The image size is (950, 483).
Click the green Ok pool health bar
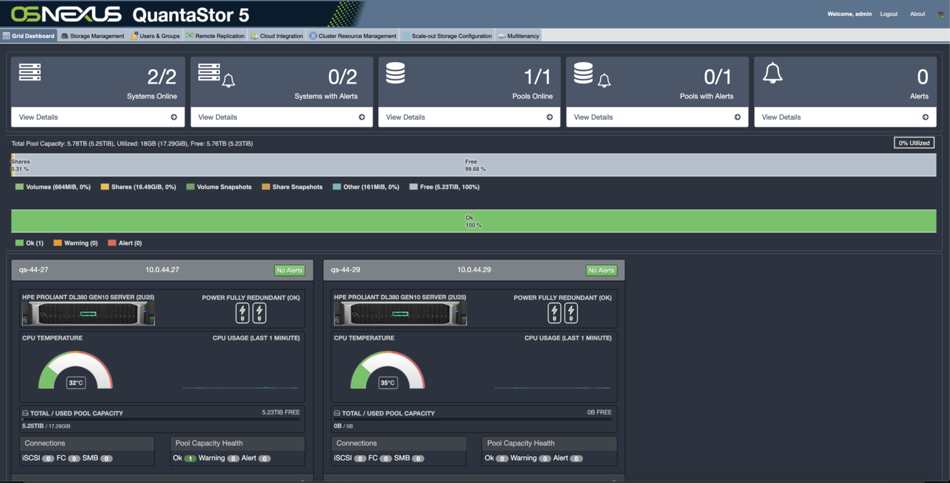[474, 221]
